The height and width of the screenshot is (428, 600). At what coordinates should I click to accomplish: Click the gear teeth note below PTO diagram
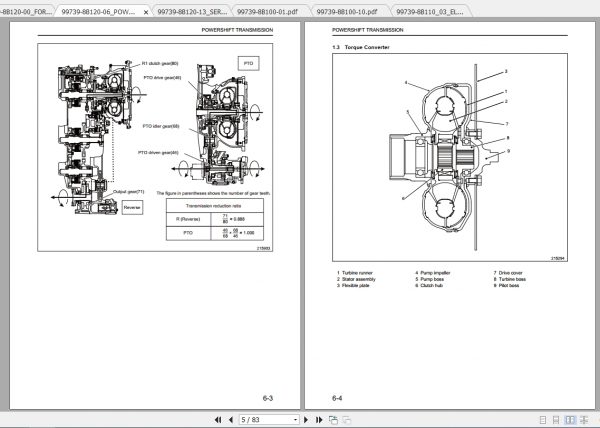[x=213, y=193]
